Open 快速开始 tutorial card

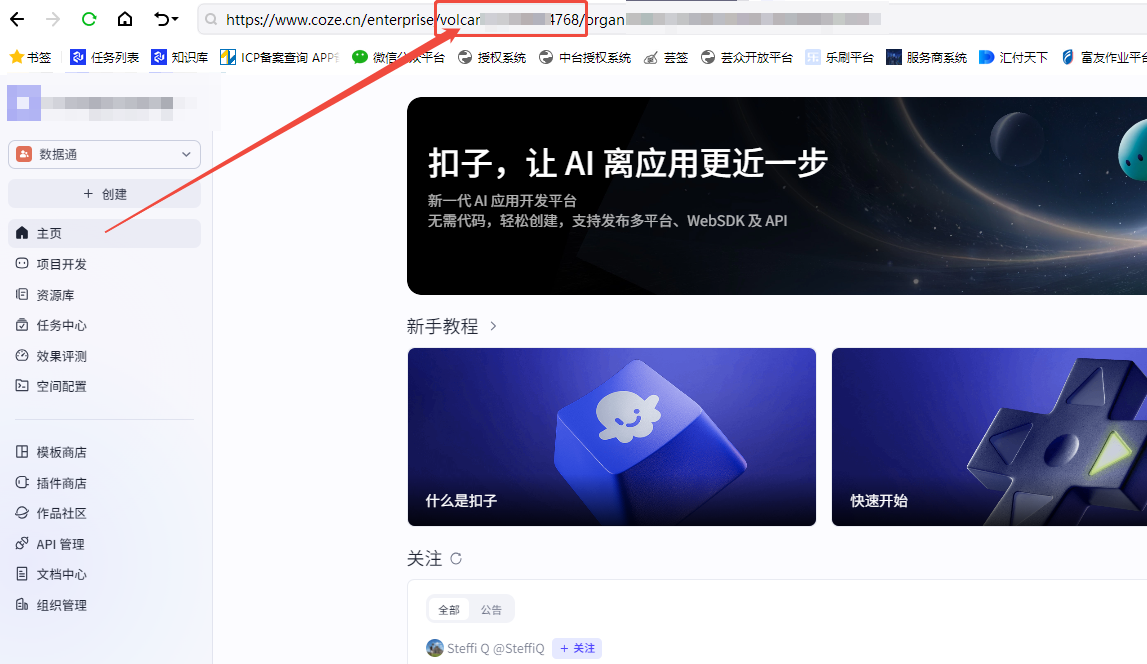tap(989, 437)
